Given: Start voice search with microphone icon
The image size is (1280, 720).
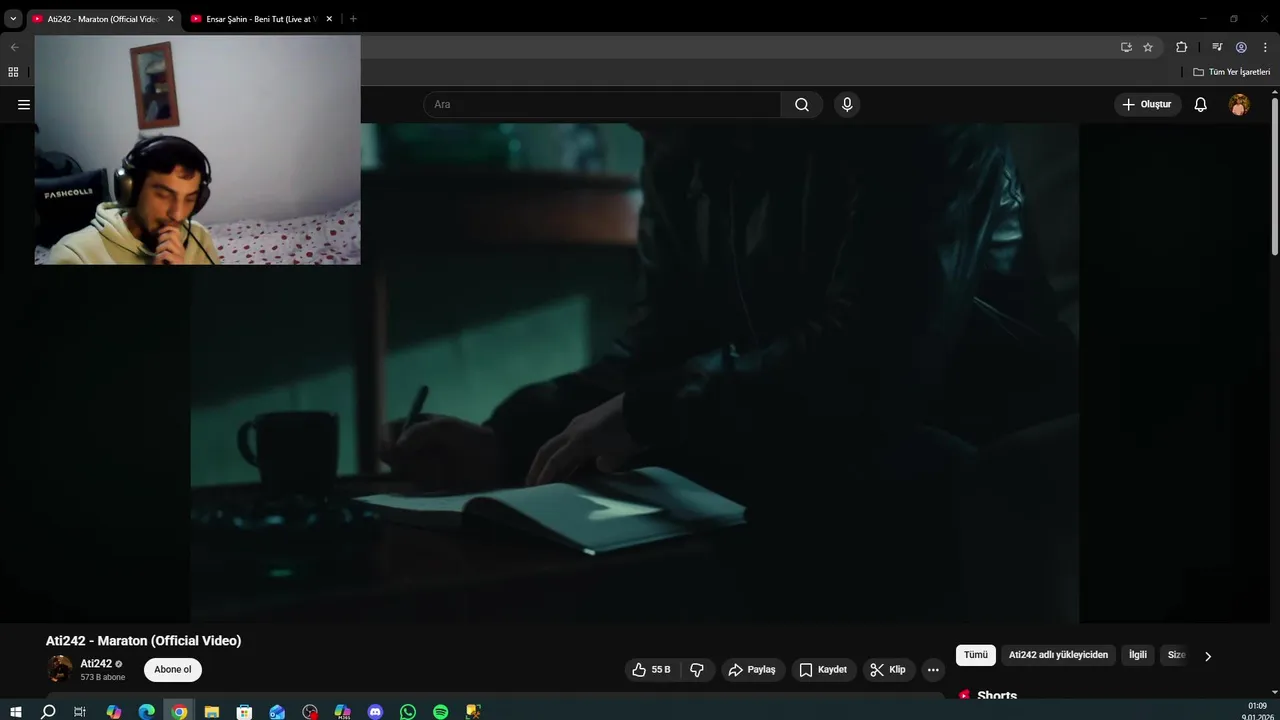Looking at the screenshot, I should pos(847,104).
